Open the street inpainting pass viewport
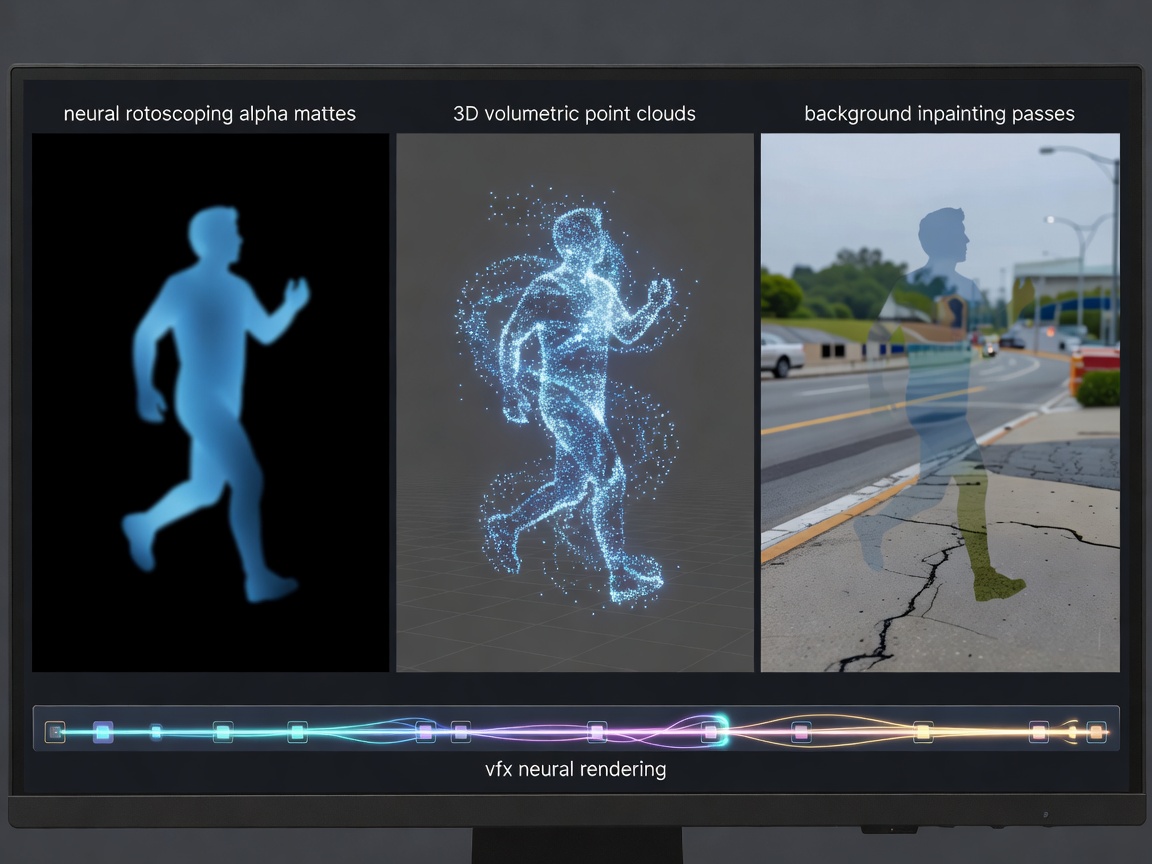The width and height of the screenshot is (1152, 864). coord(940,402)
